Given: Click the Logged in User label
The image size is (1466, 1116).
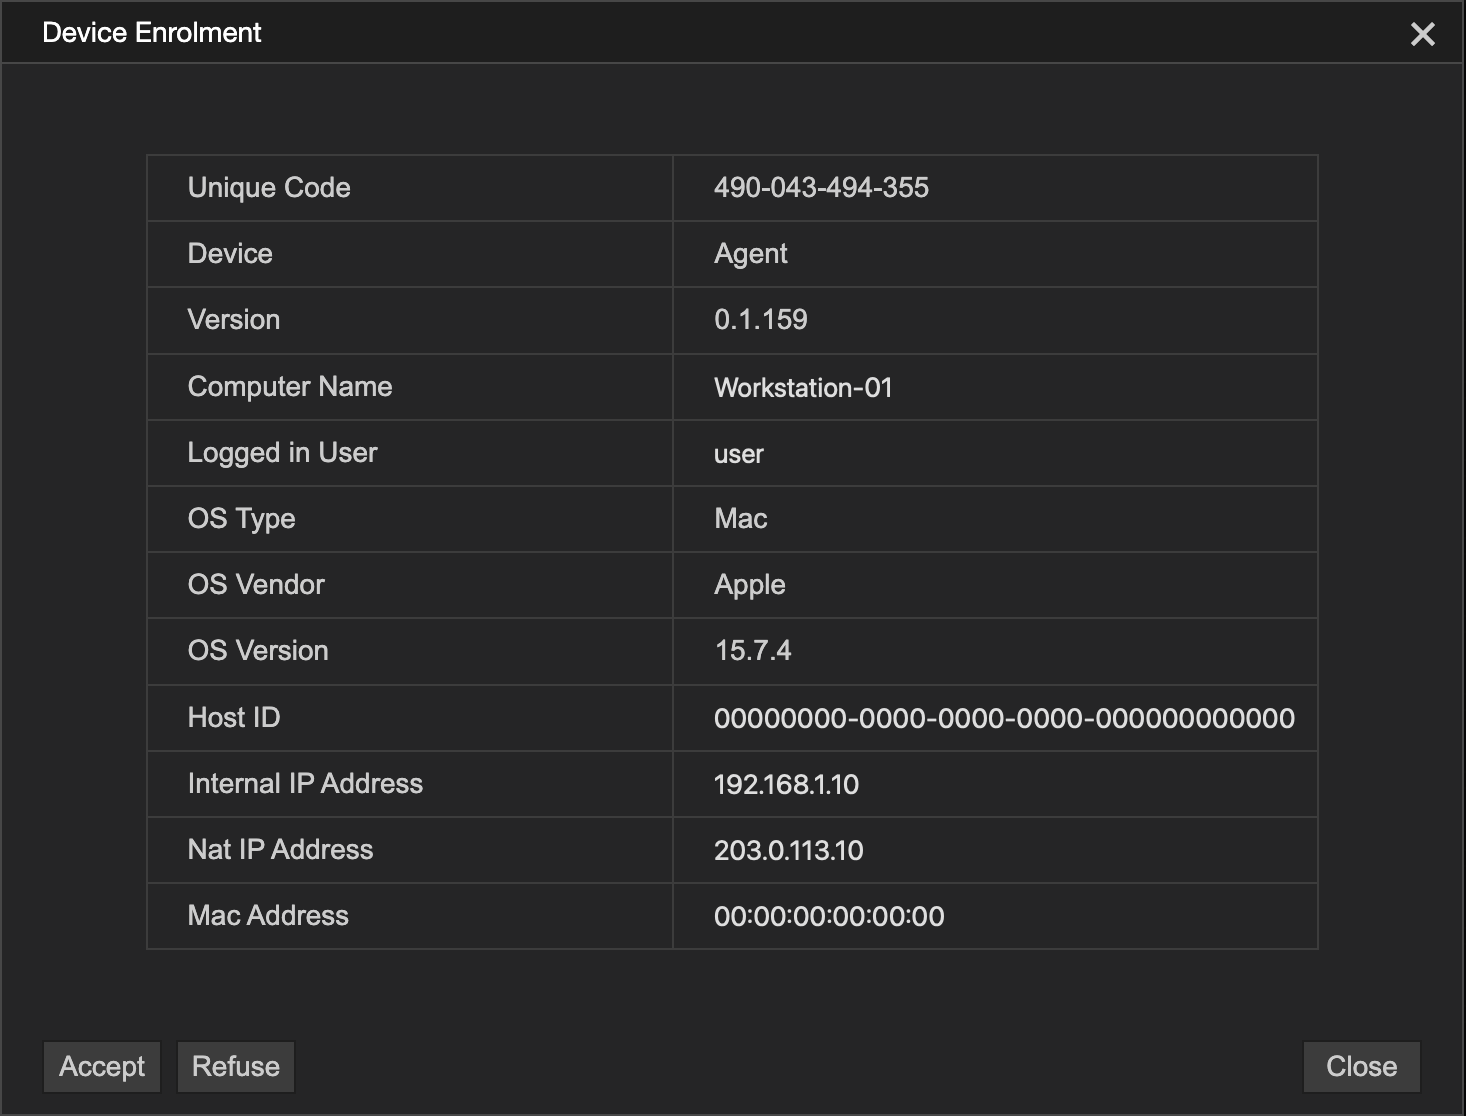Looking at the screenshot, I should point(283,453).
